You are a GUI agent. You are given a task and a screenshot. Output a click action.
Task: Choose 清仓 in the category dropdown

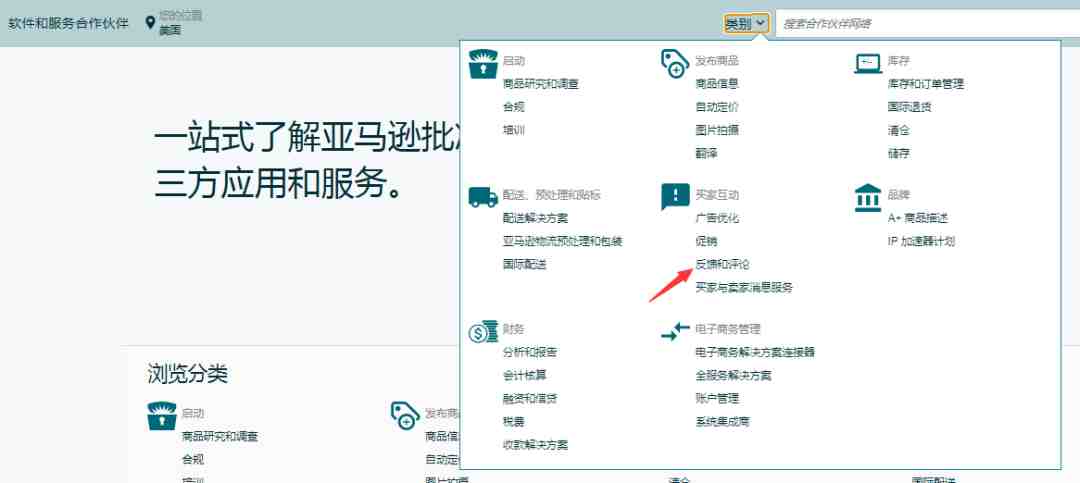point(899,130)
